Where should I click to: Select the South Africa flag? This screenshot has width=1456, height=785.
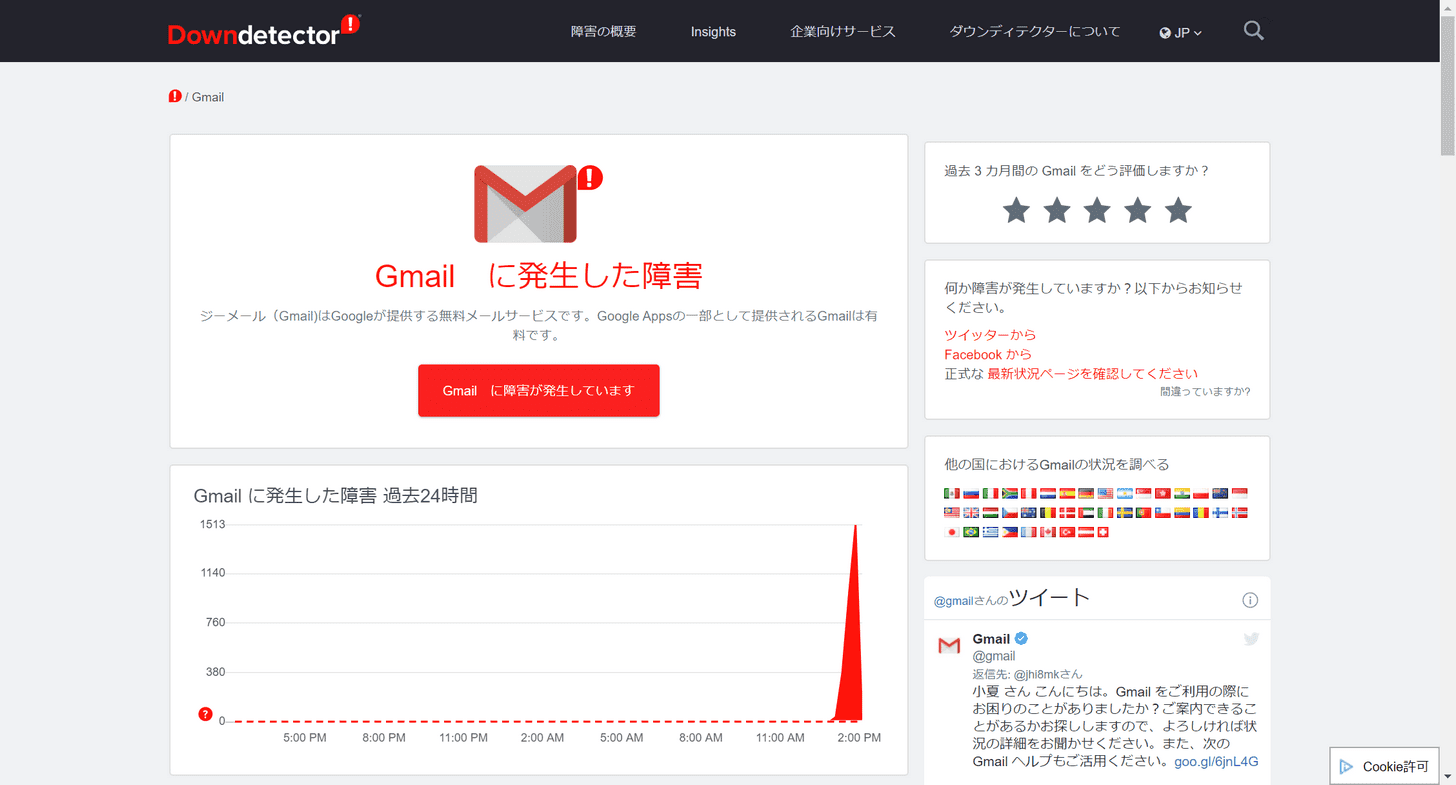tap(1009, 493)
